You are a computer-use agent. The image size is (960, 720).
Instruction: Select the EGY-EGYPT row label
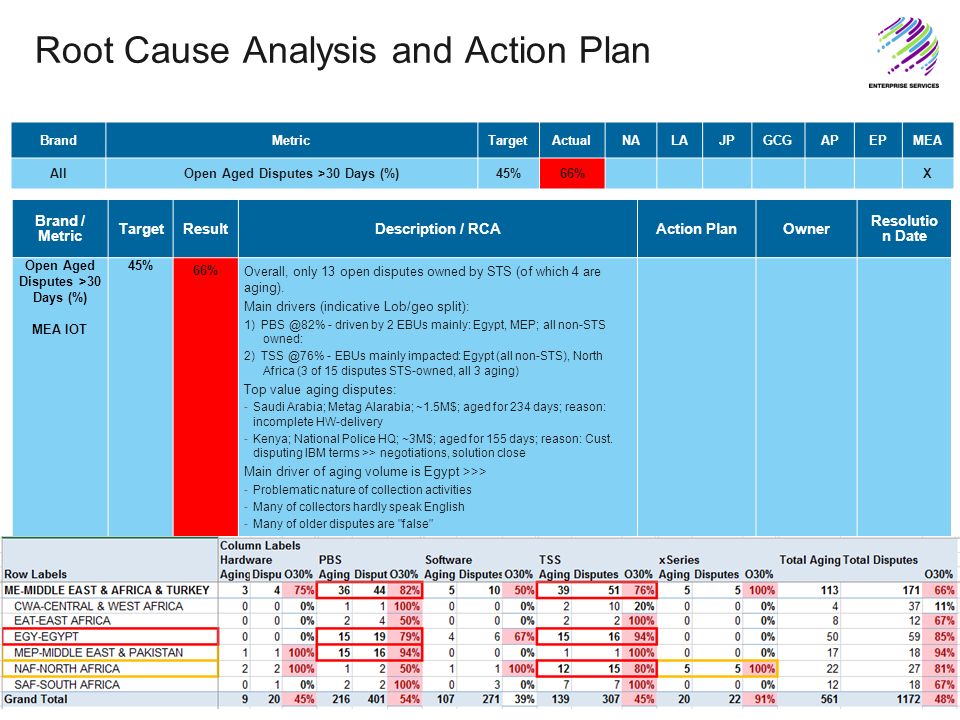[47, 637]
